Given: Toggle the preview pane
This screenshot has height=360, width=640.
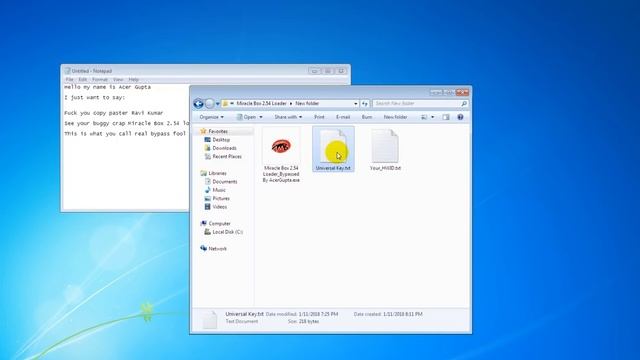Looking at the screenshot, I should pyautogui.click(x=446, y=117).
